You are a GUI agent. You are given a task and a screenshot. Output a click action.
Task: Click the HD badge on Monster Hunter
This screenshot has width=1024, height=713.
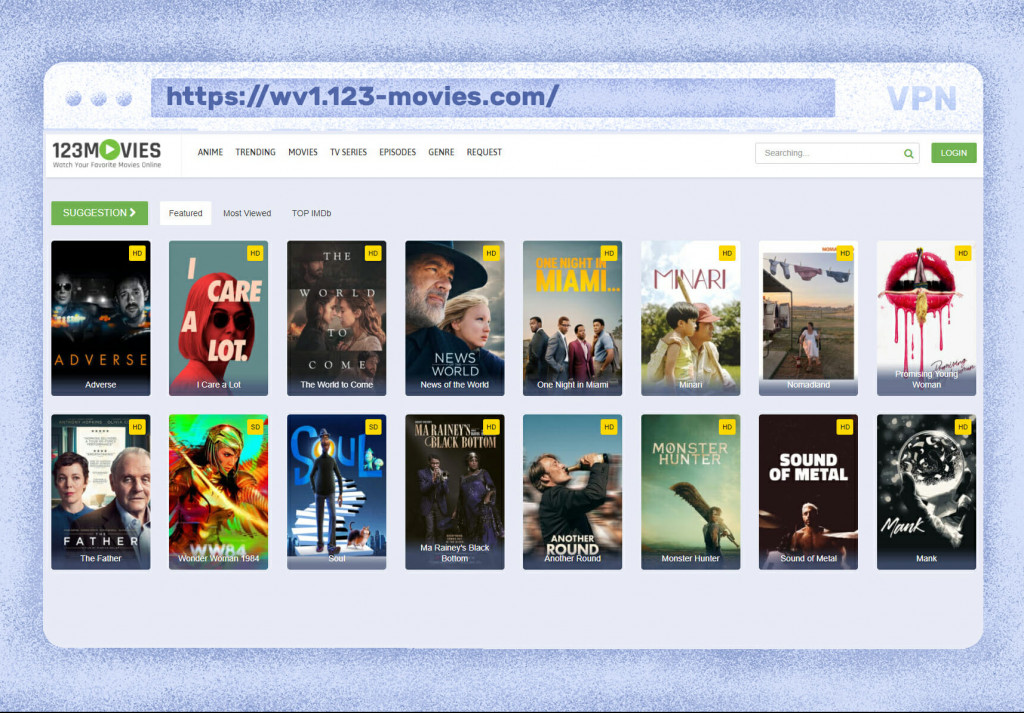point(727,427)
